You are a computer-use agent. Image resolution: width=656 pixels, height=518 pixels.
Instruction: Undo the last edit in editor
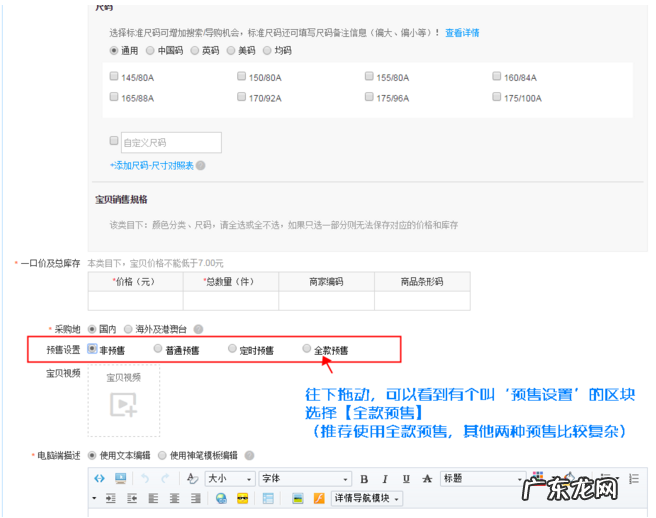pos(145,478)
